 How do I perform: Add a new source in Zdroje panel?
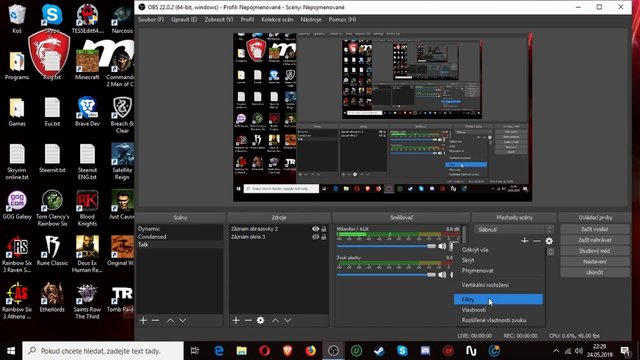click(x=236, y=320)
